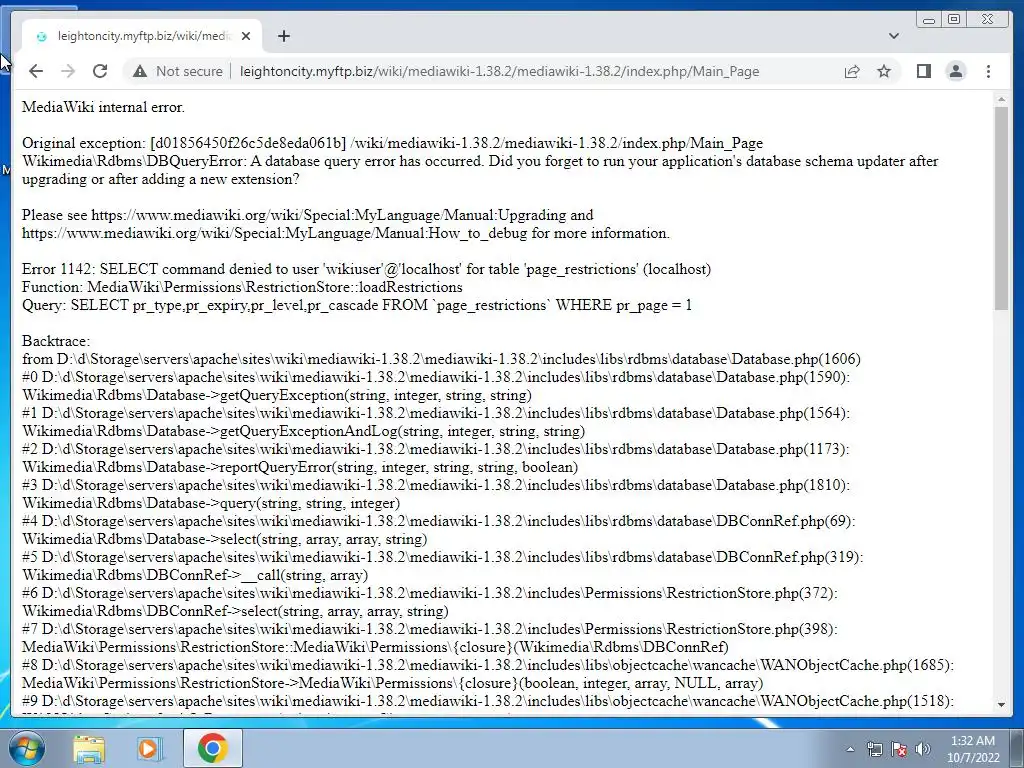Click the 'Original exception:' line
This screenshot has width=1024, height=768.
(x=392, y=143)
